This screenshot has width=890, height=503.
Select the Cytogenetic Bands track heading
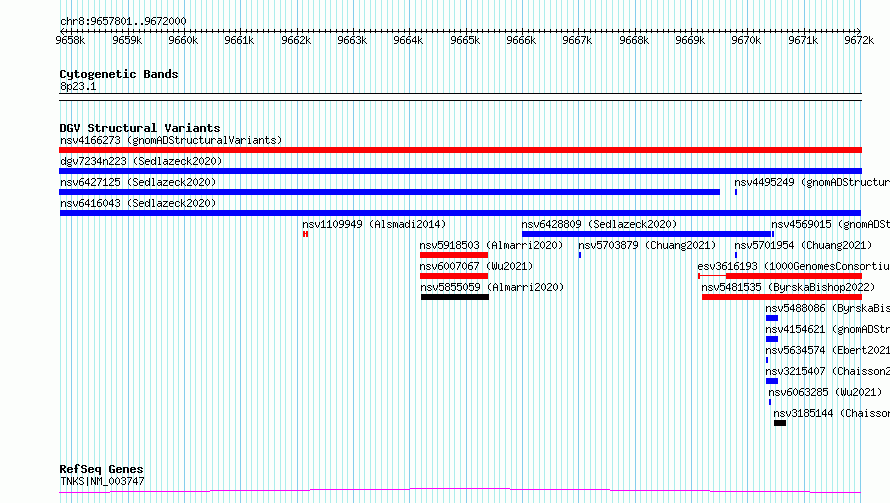click(x=119, y=74)
